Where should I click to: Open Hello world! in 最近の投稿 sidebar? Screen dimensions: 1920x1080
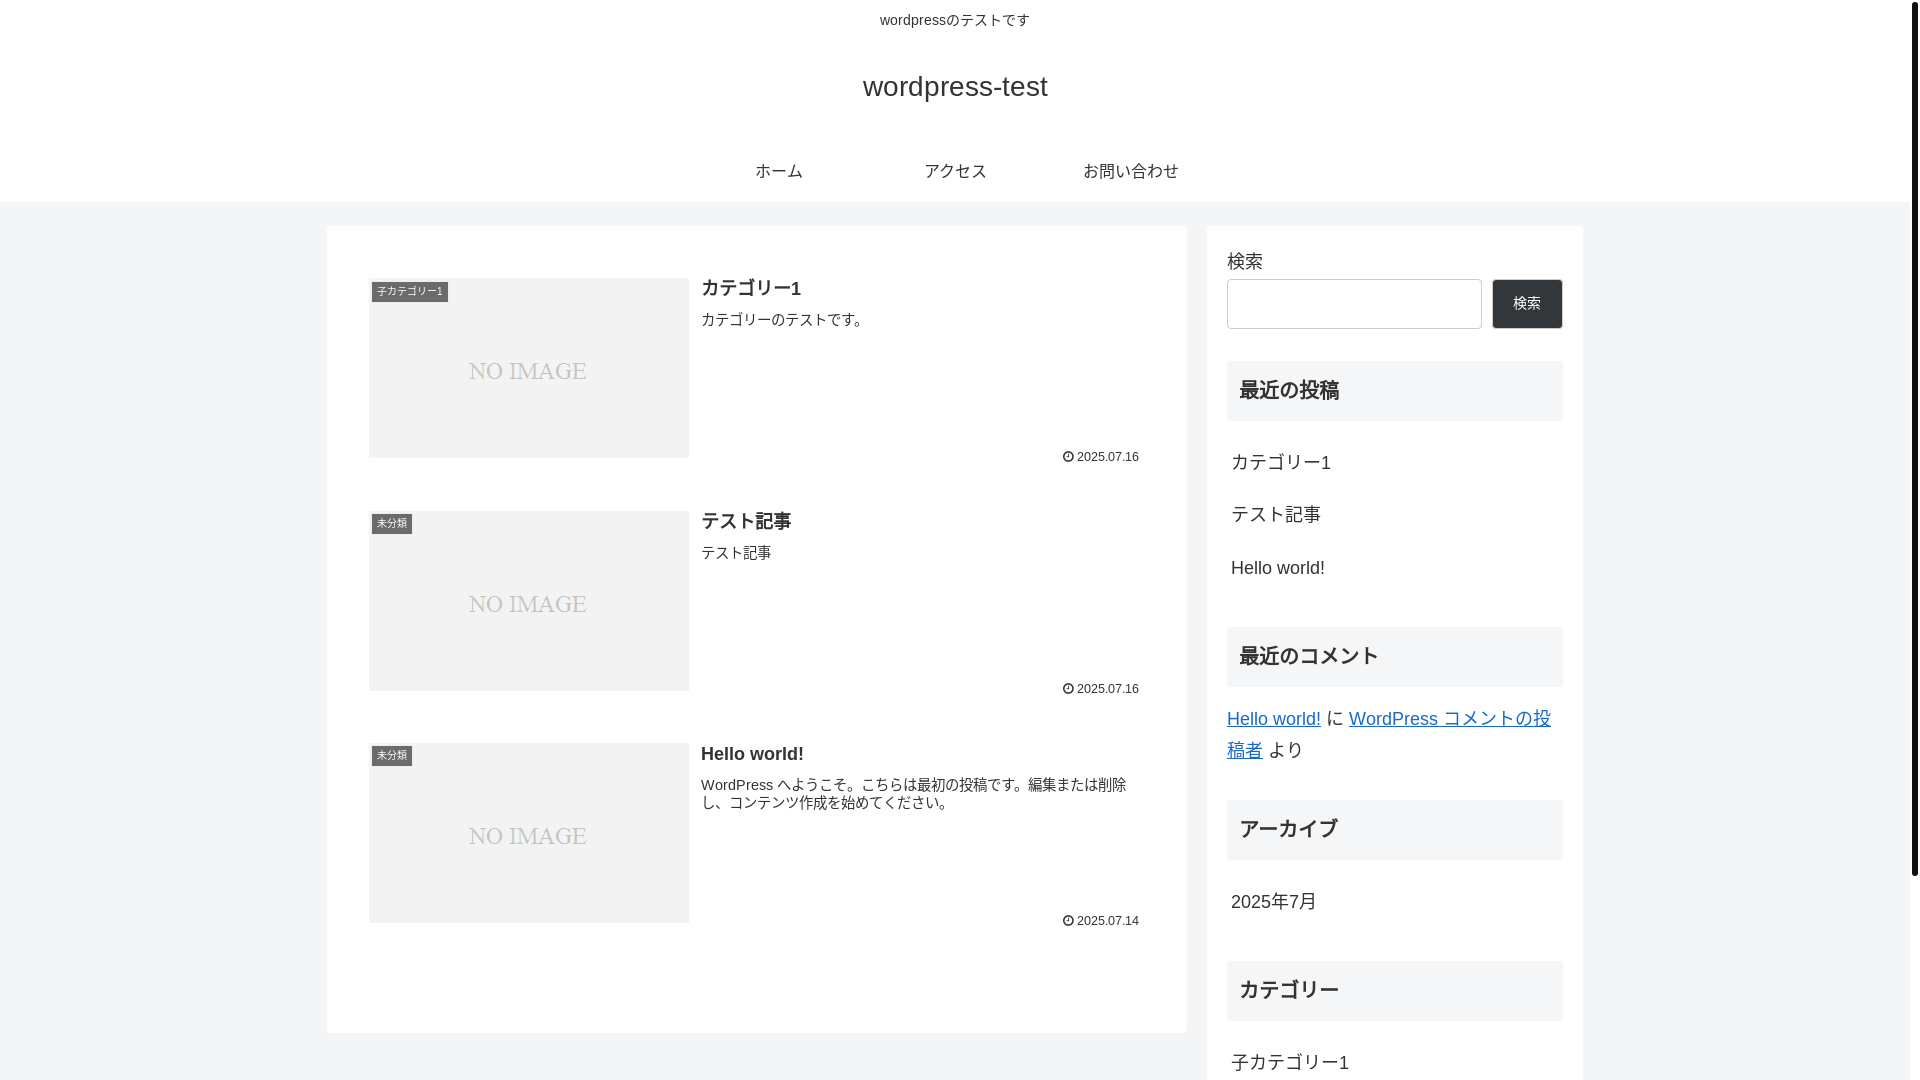[1278, 568]
